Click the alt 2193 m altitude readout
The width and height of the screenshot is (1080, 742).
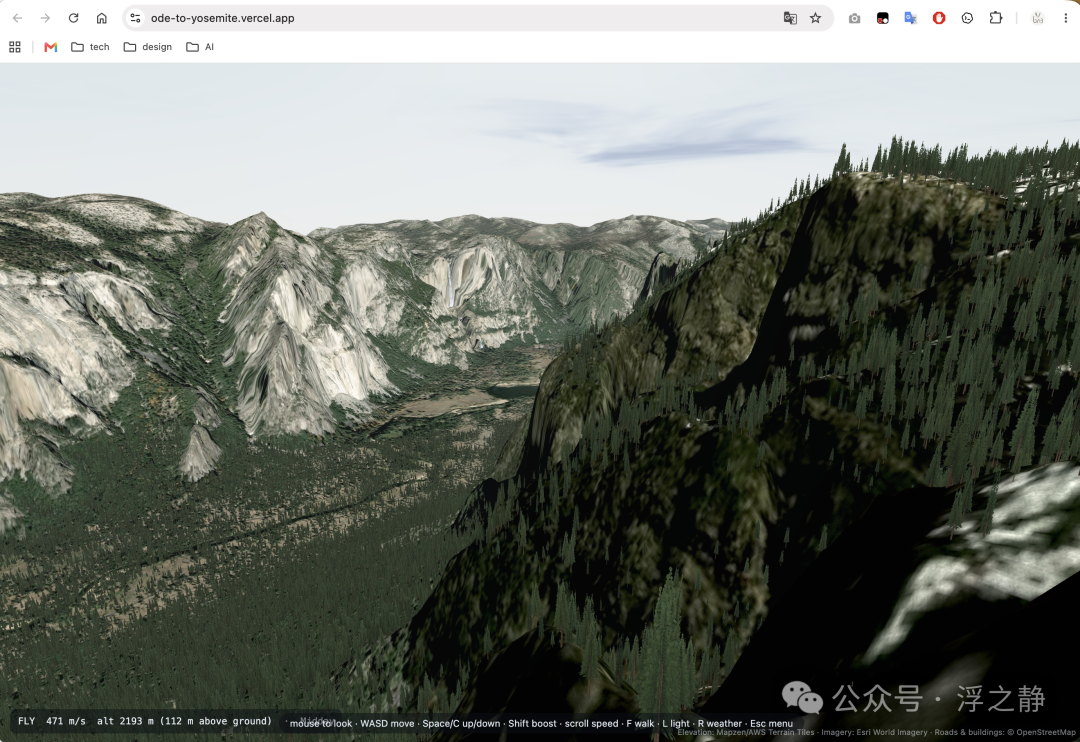(125, 721)
